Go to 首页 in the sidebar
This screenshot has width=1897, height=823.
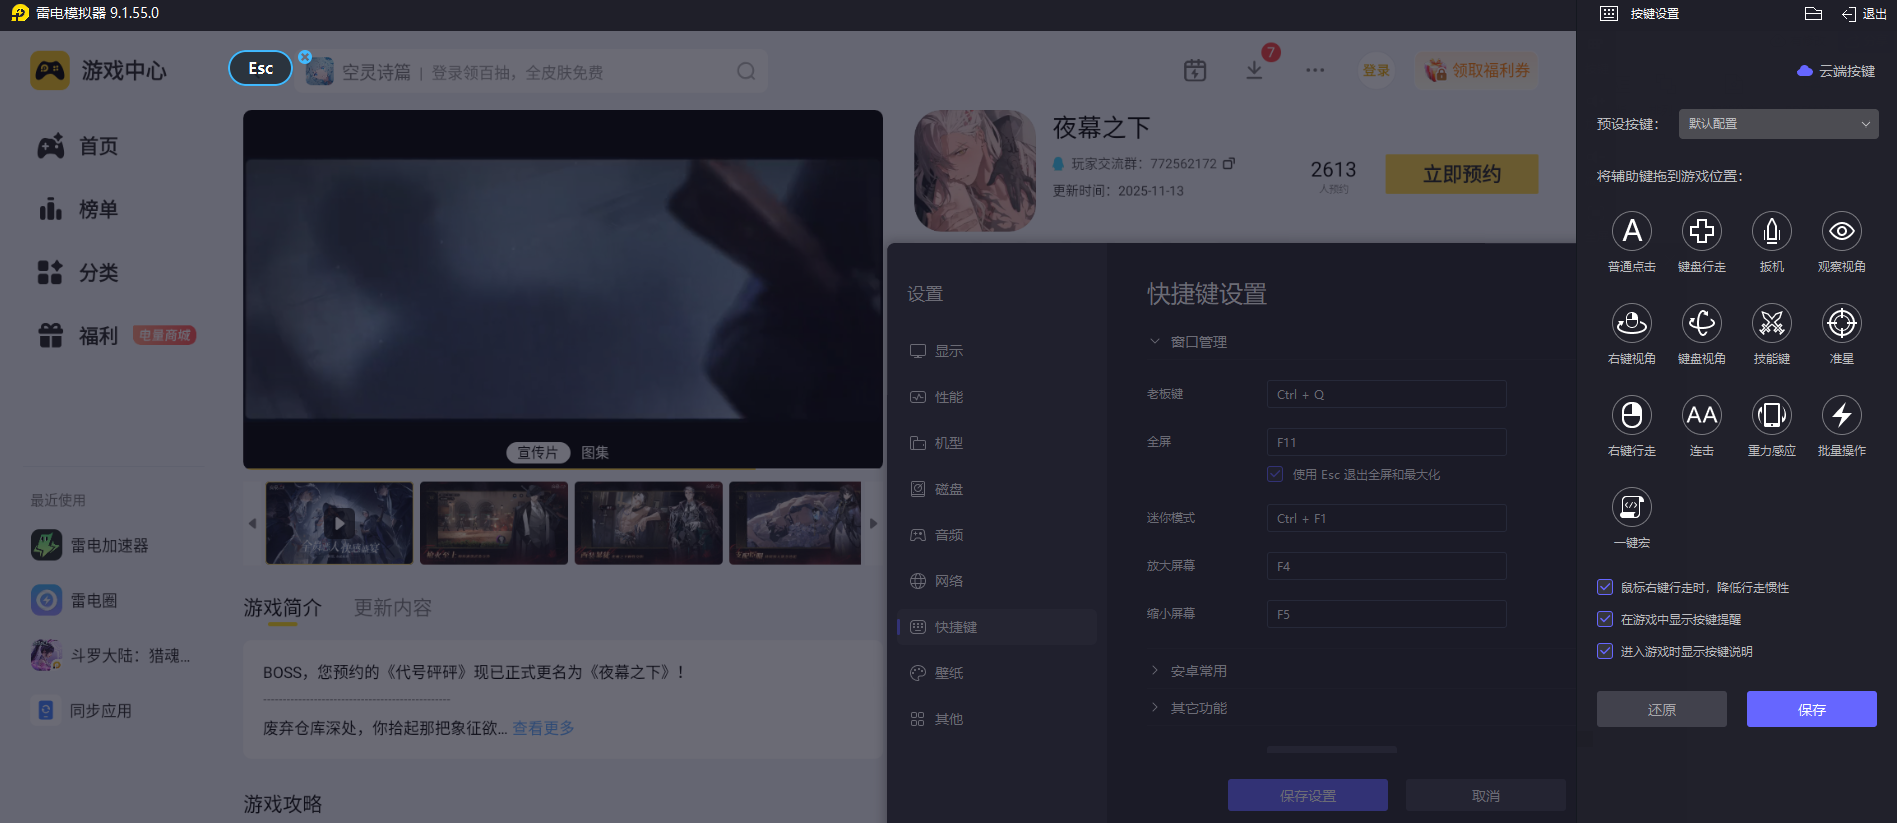tap(78, 146)
